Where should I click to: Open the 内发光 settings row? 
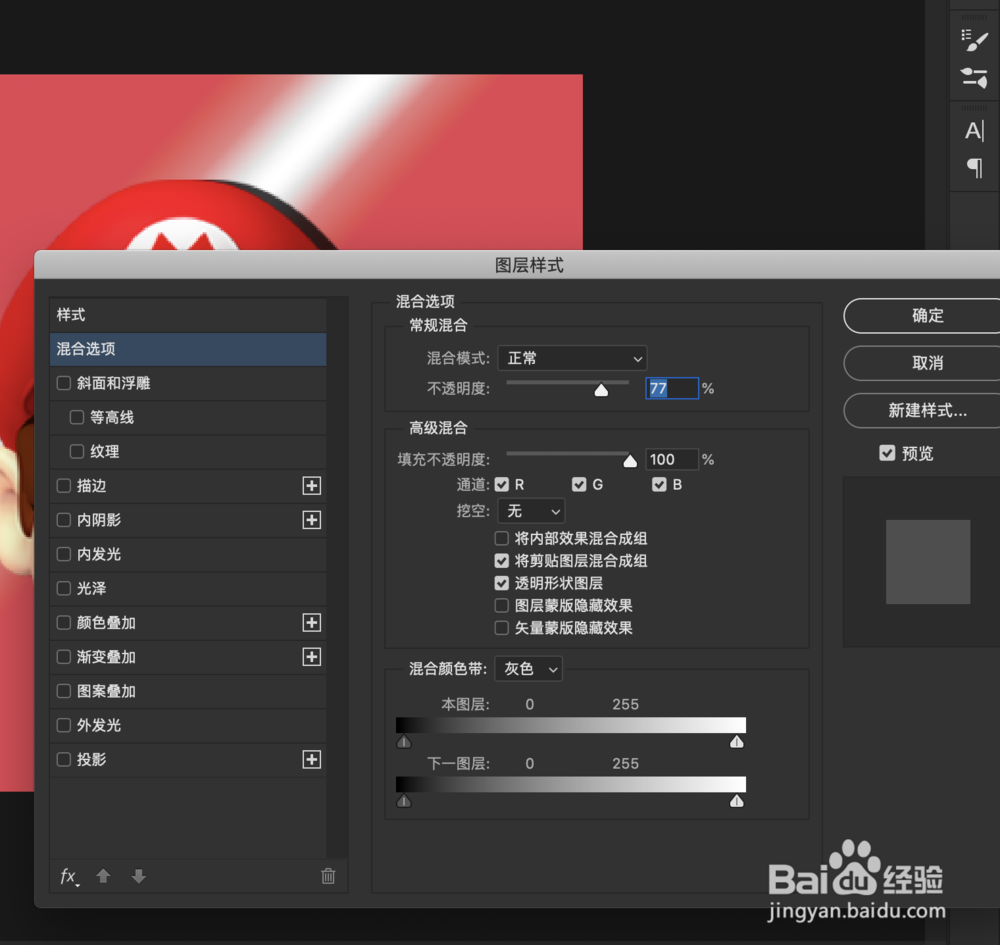coord(188,554)
